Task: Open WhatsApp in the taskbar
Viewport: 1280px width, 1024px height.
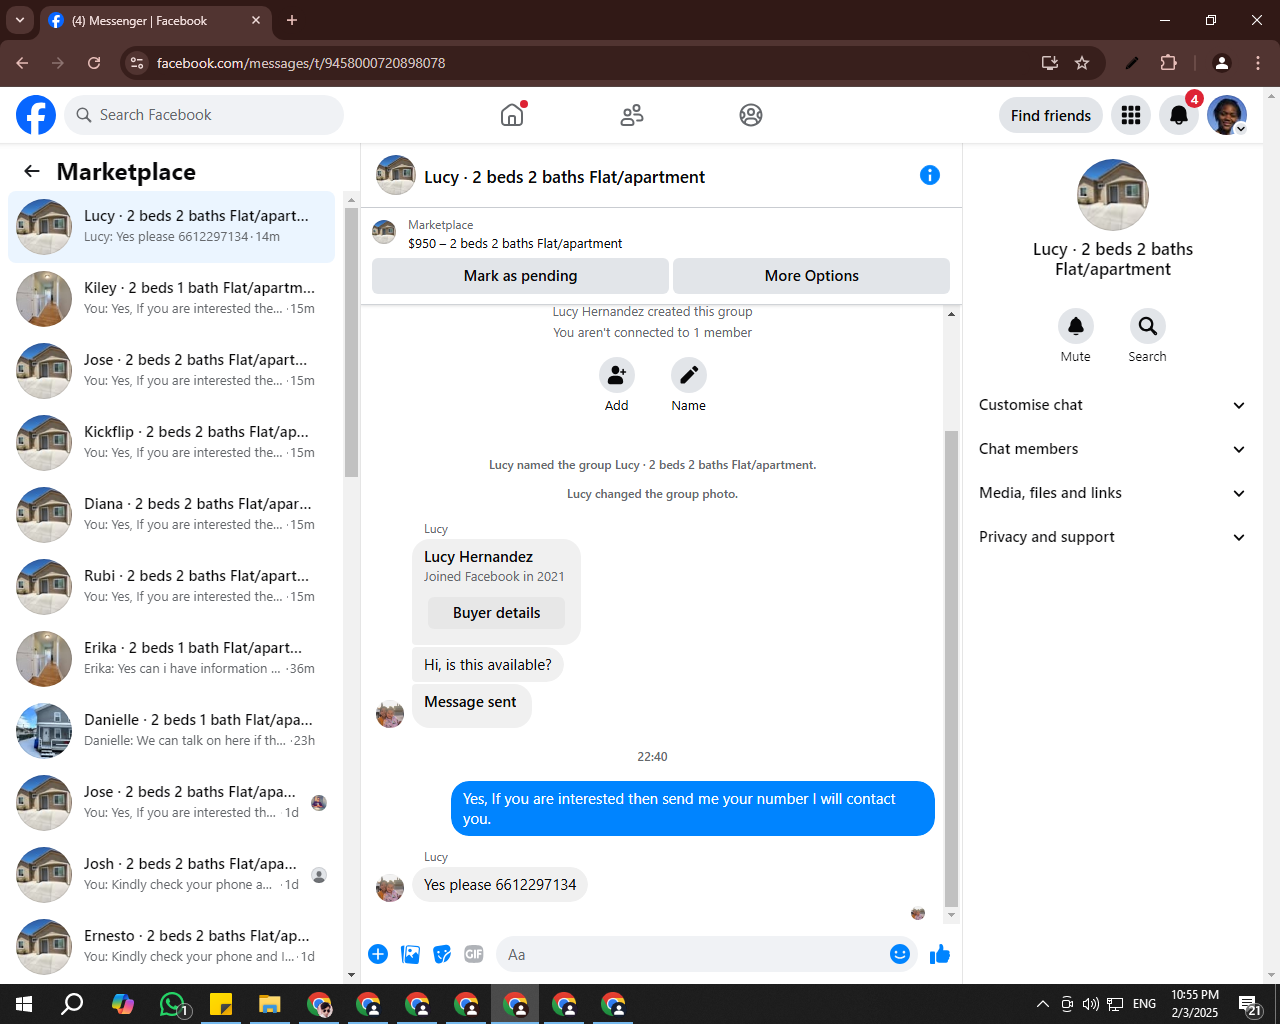Action: (172, 1004)
